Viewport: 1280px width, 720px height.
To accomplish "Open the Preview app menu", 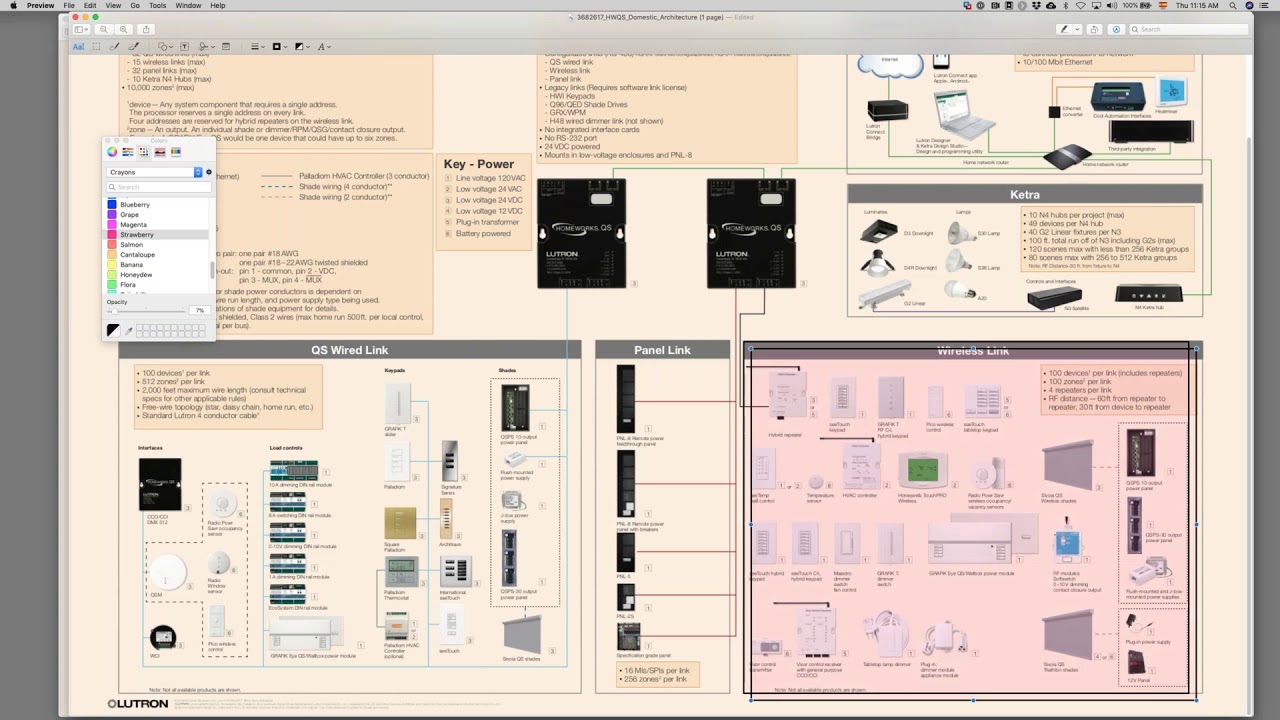I will coord(40,5).
